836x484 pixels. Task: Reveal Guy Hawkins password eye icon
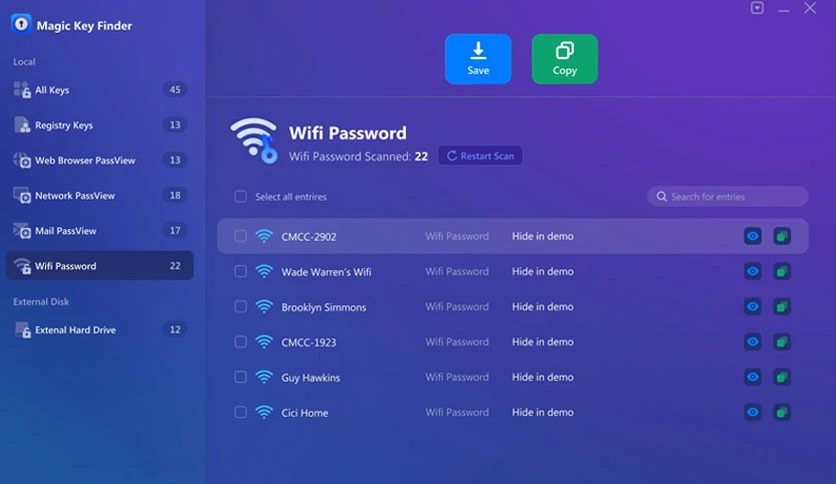(753, 377)
